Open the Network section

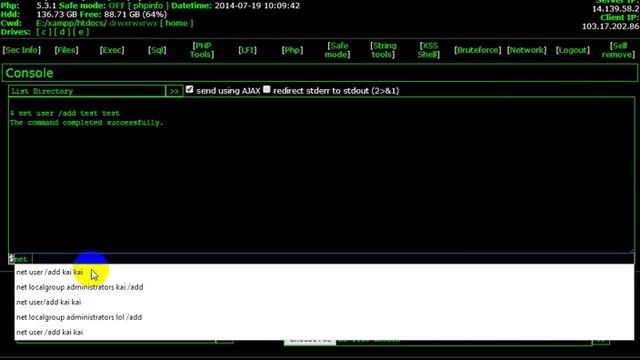(x=527, y=50)
